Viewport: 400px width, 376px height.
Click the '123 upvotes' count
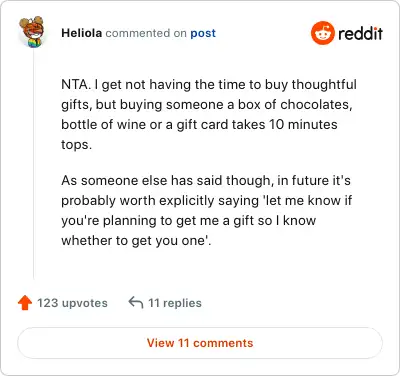pos(72,303)
